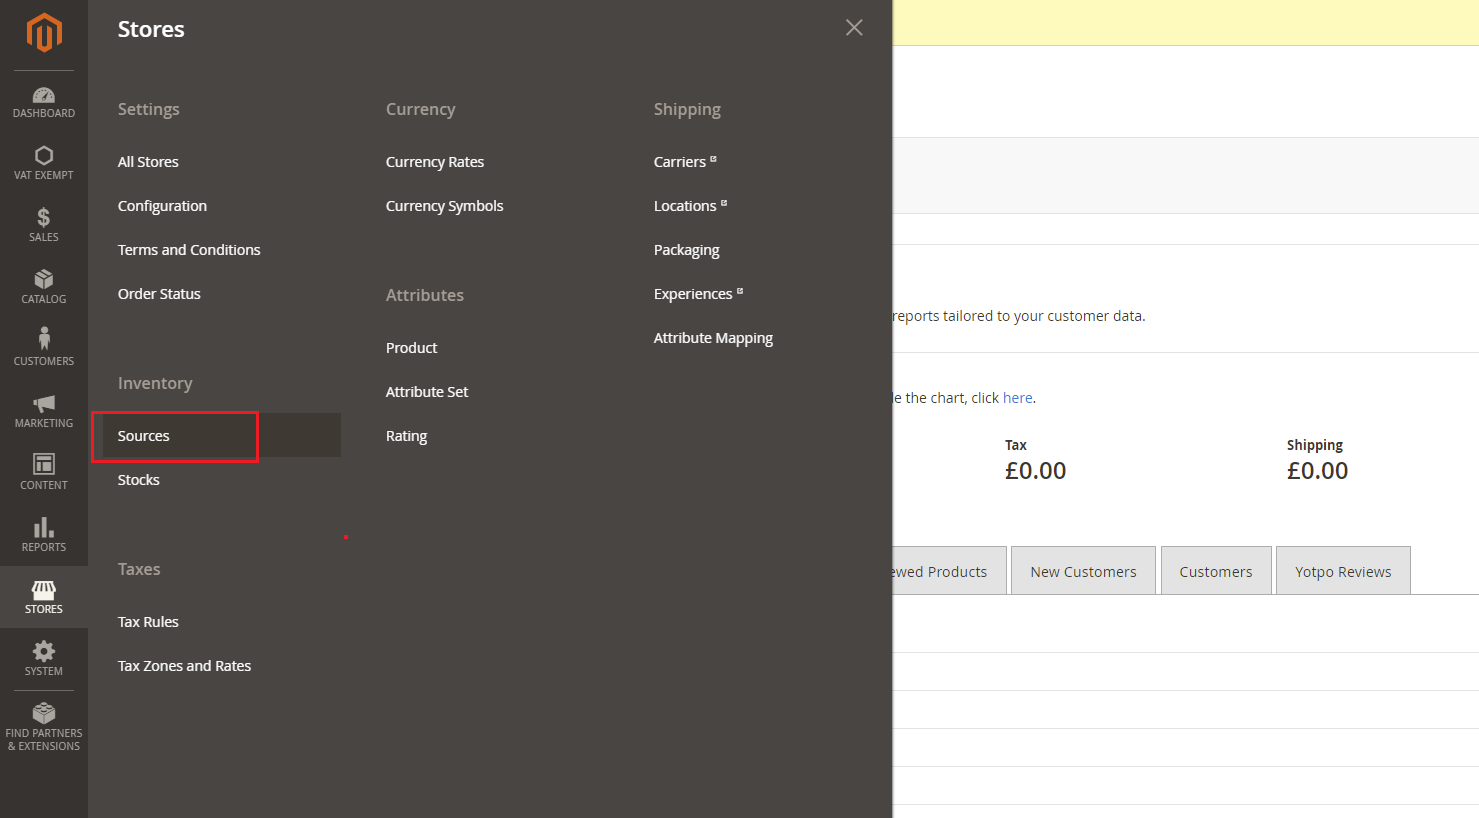Select Sources under Inventory
This screenshot has height=818, width=1479.
[144, 436]
